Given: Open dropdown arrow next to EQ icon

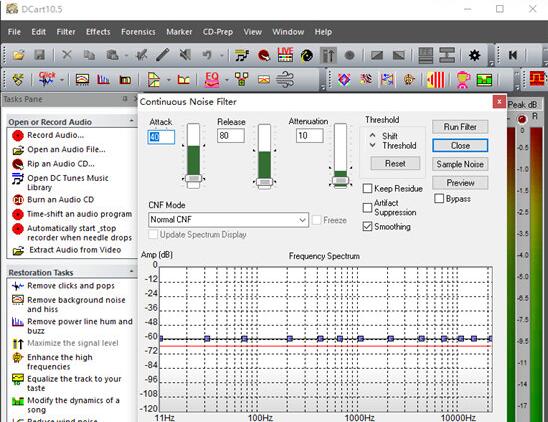Looking at the screenshot, I should tap(226, 80).
